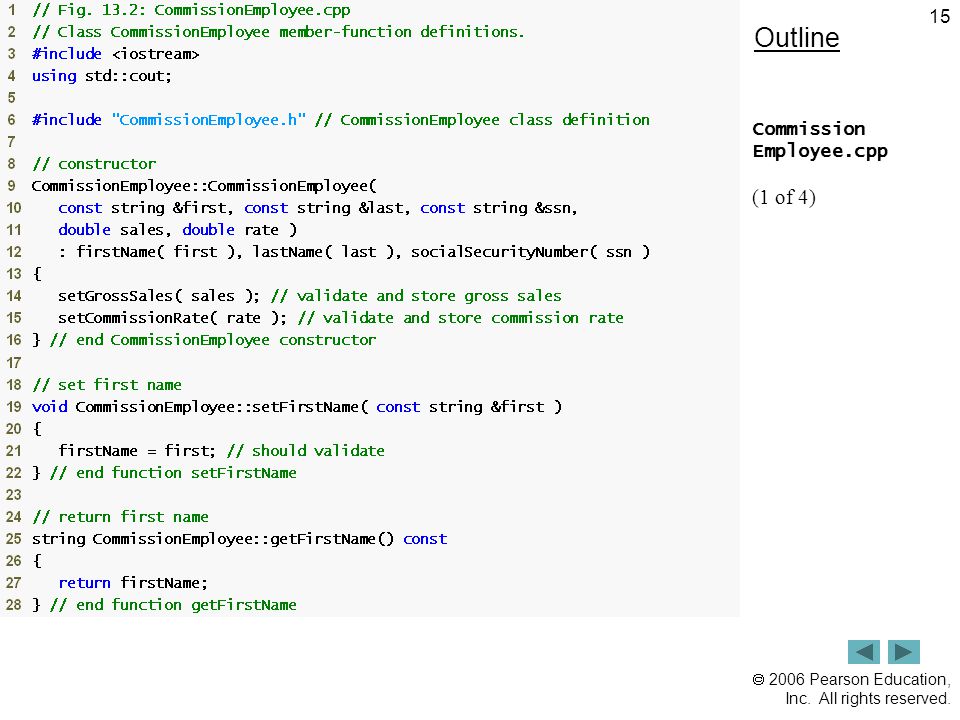This screenshot has height=720, width=960.
Task: Select the "// should validate" comment
Action: (306, 451)
